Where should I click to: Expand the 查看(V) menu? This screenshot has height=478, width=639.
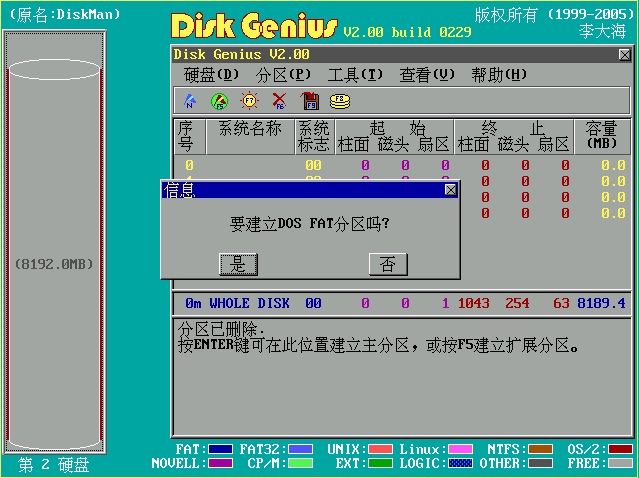[427, 75]
